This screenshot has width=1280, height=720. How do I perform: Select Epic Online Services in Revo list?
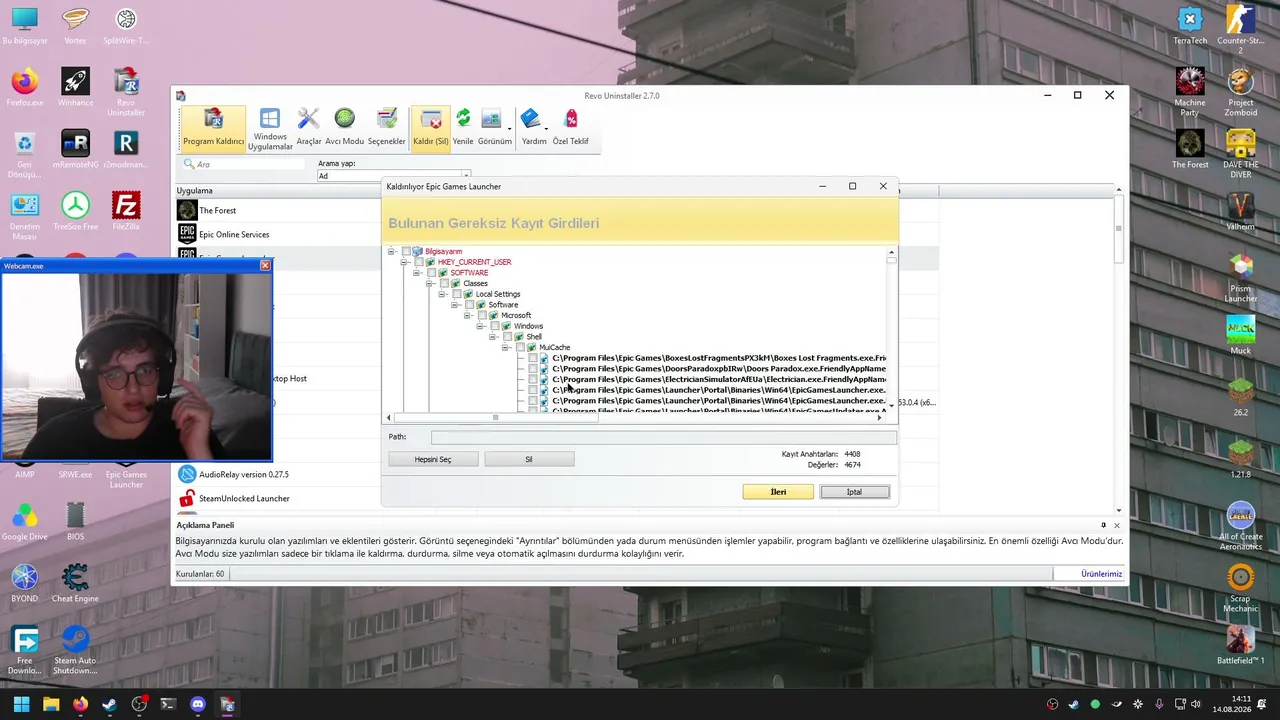pos(278,234)
